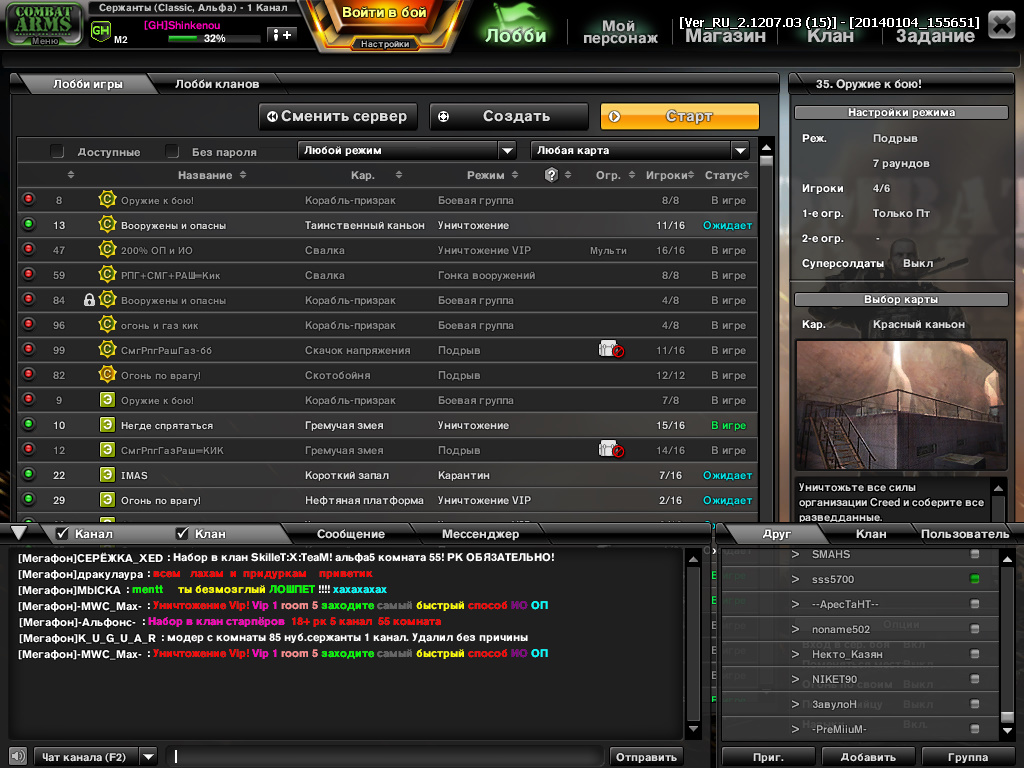Collapse the chat panel triangle
The height and width of the screenshot is (768, 1024).
(x=19, y=533)
